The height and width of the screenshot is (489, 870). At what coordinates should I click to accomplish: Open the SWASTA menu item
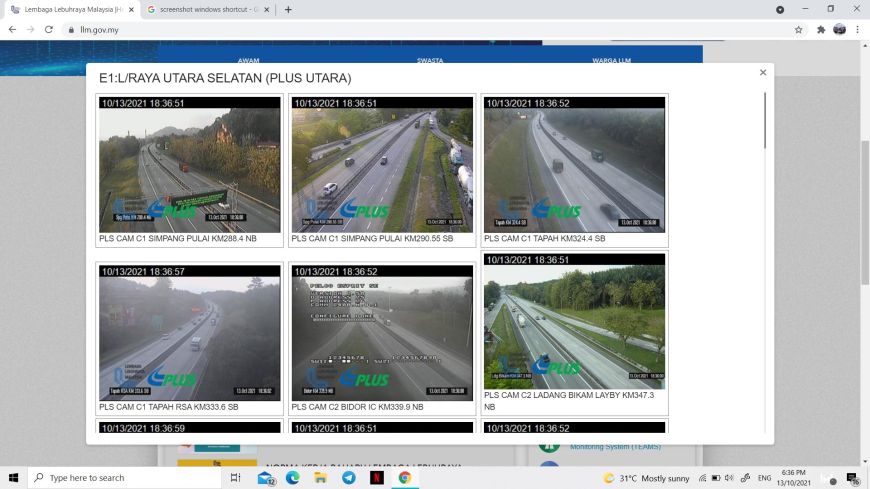tap(430, 61)
